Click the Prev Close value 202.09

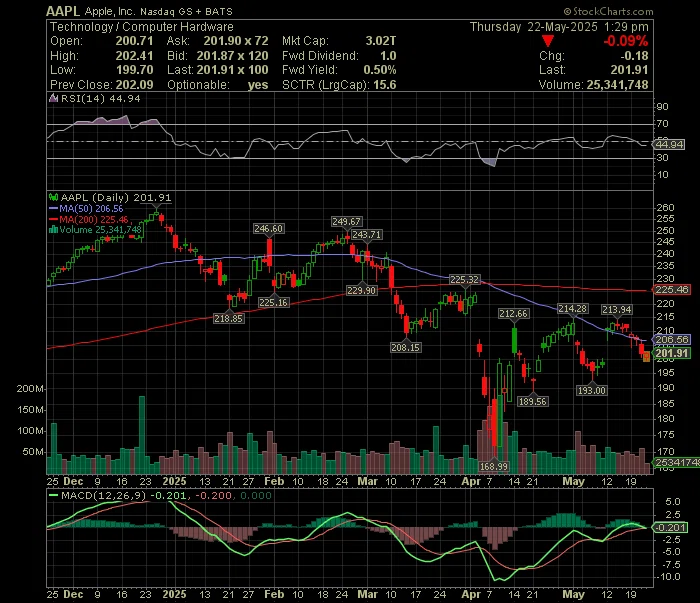134,85
